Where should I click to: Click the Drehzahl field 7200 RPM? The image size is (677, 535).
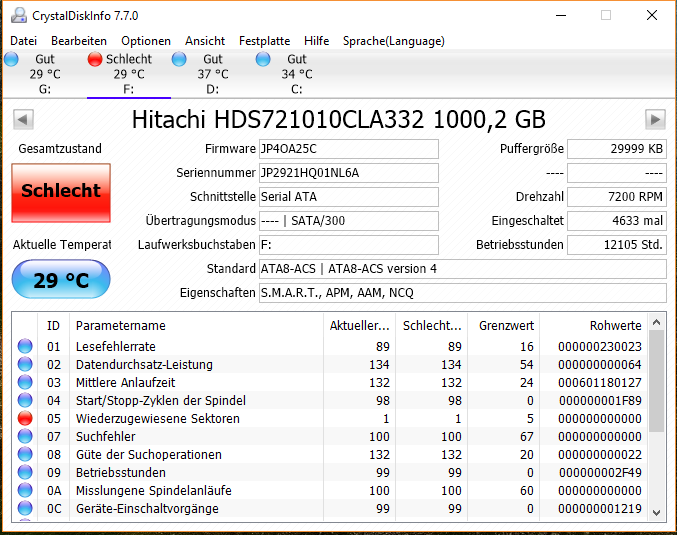pyautogui.click(x=617, y=197)
